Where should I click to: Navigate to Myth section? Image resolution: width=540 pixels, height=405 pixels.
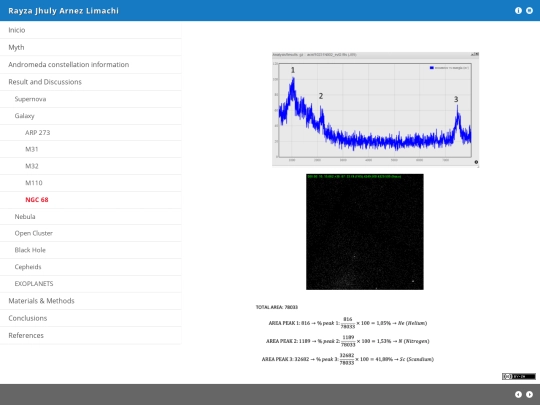91,47
